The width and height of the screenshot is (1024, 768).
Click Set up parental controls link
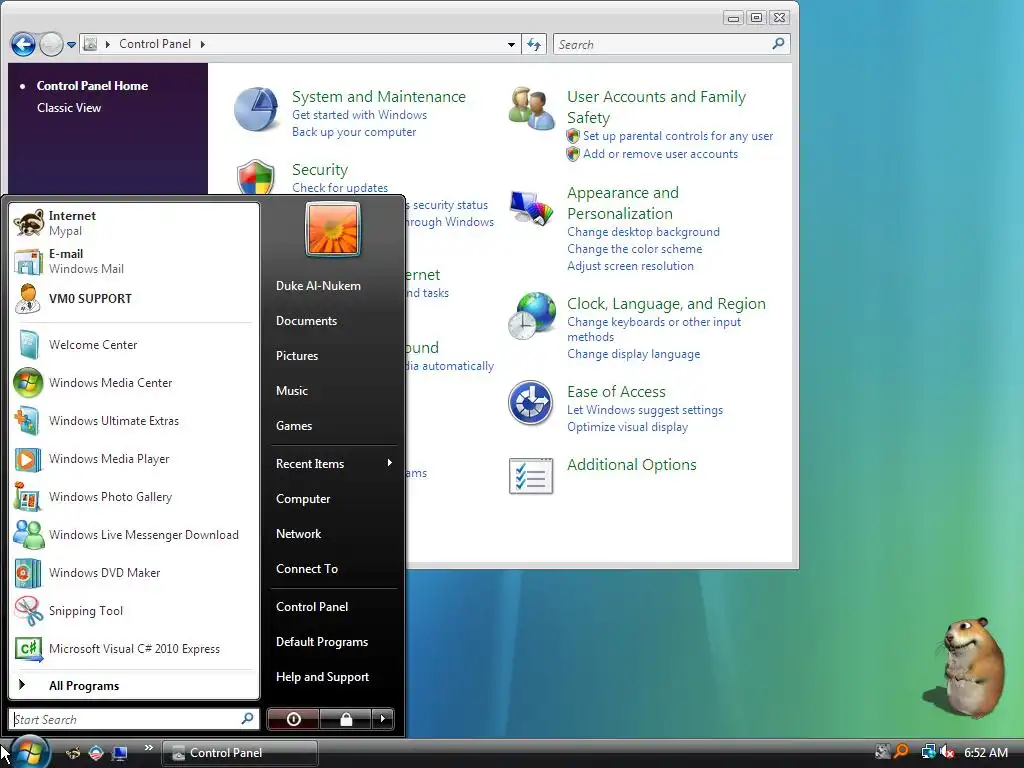click(x=678, y=136)
